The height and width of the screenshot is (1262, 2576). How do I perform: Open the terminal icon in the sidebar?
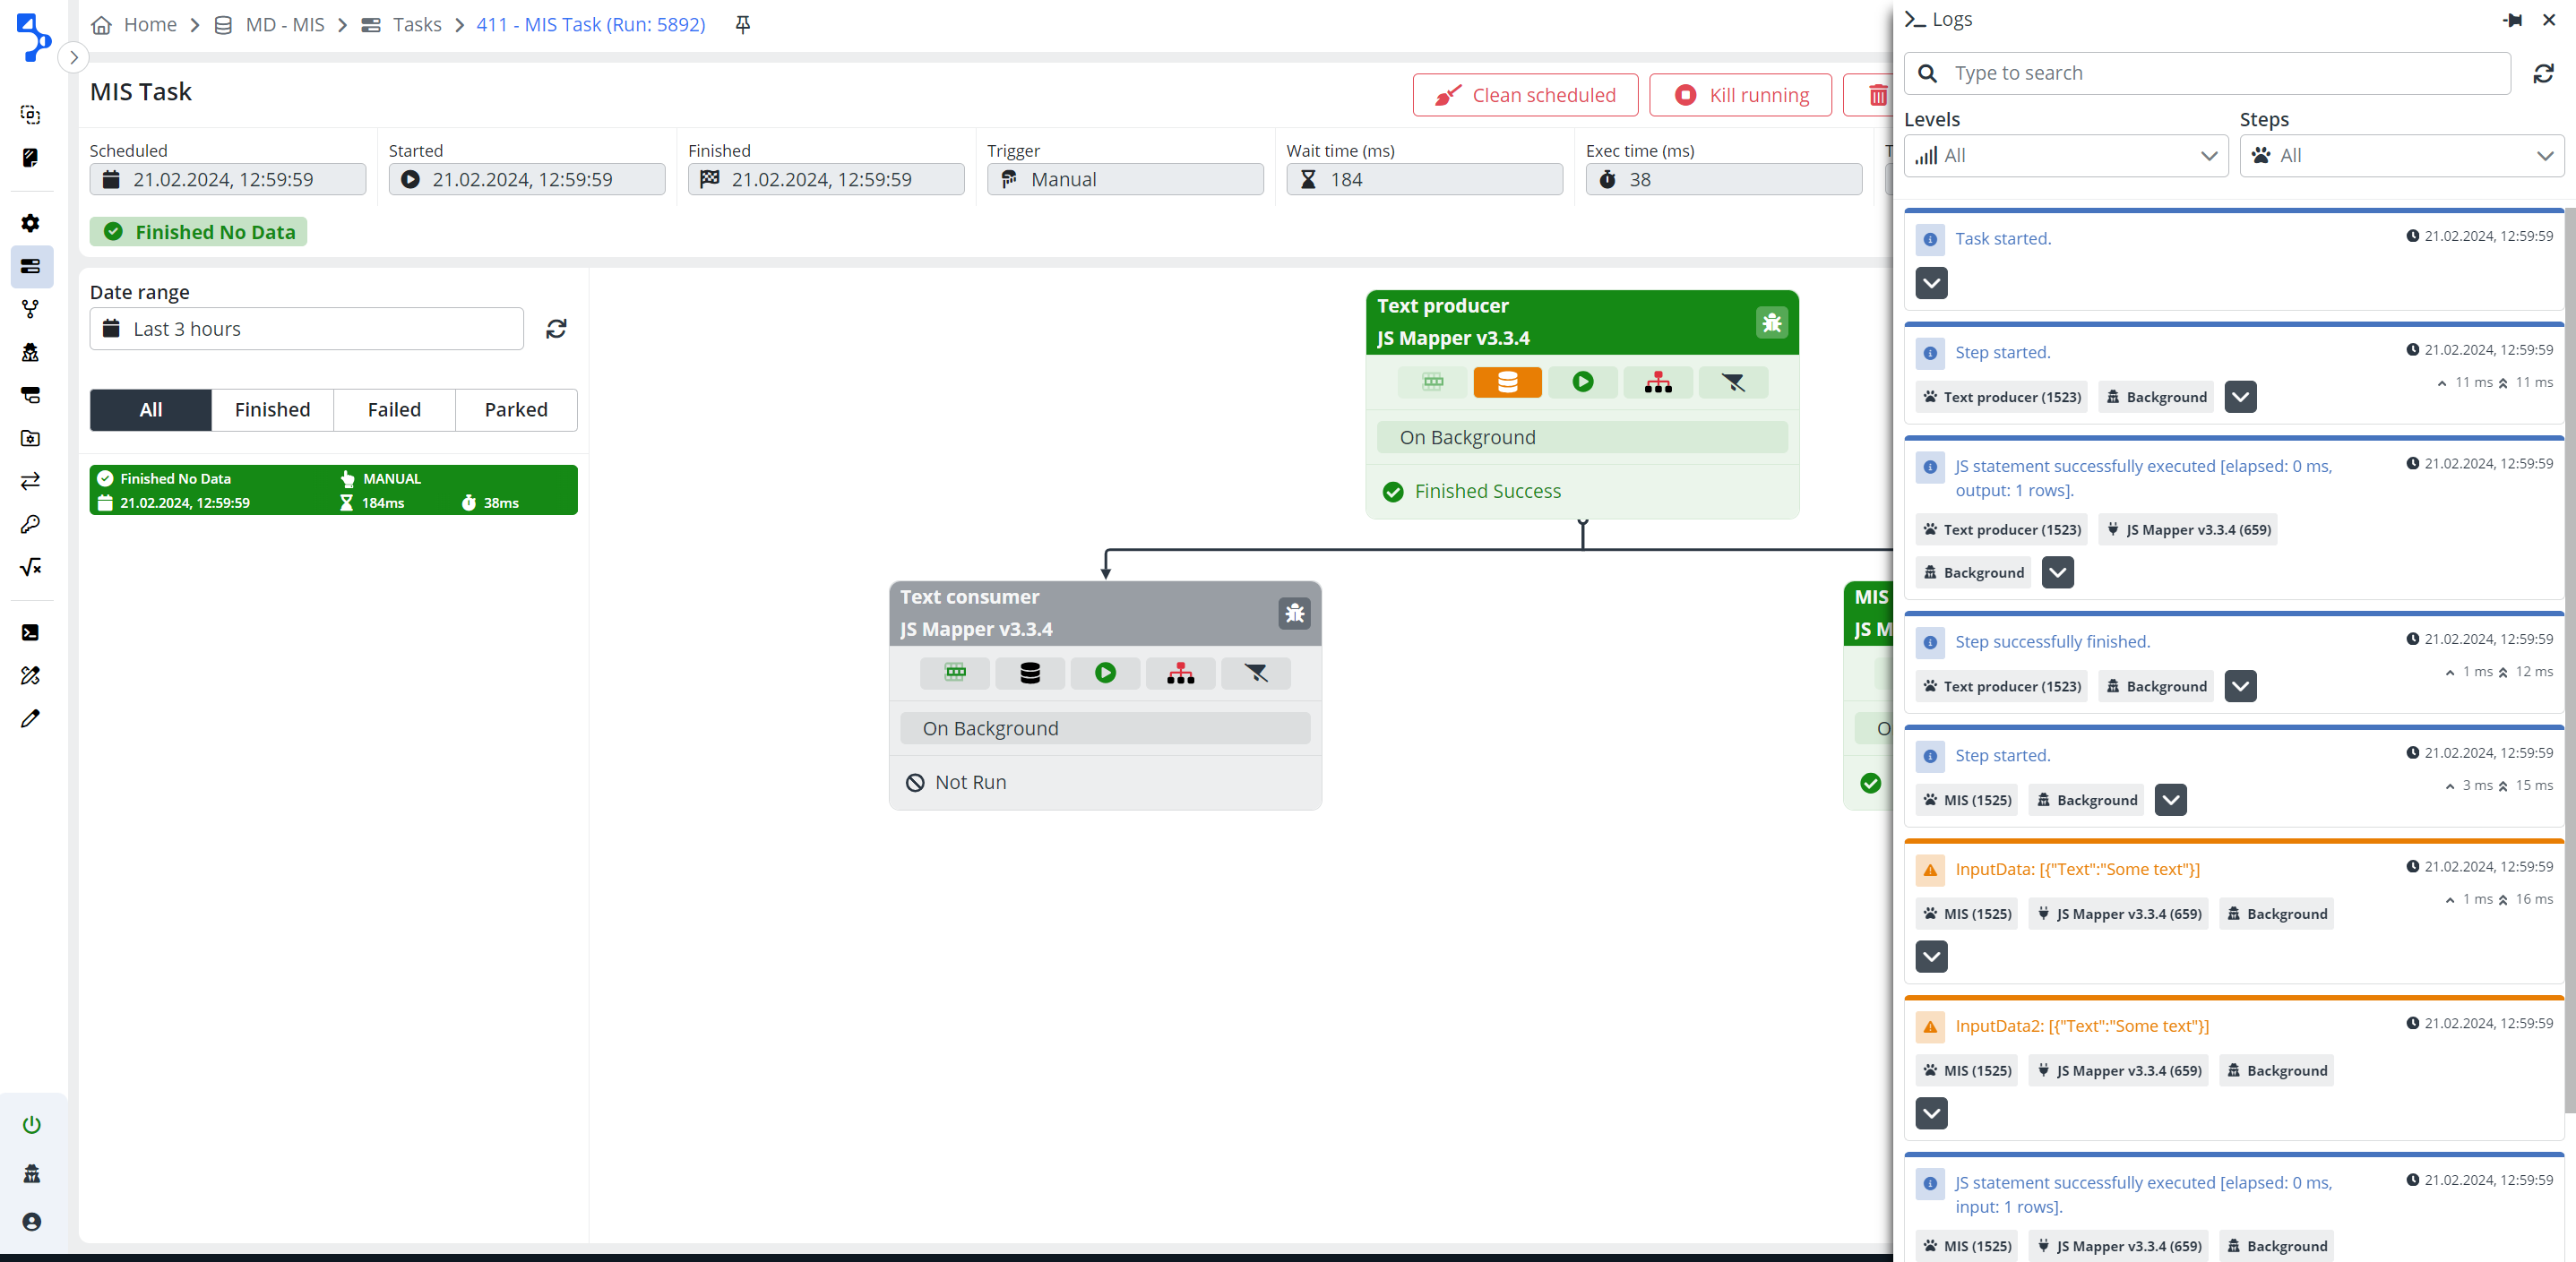30,632
